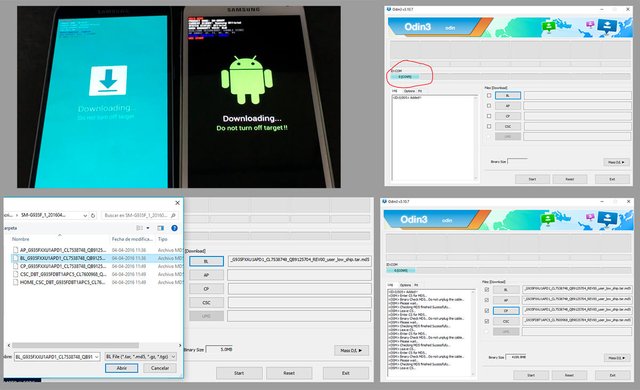Click the AP button in the Odin window behind the dialog
This screenshot has height=390, width=640.
click(206, 275)
